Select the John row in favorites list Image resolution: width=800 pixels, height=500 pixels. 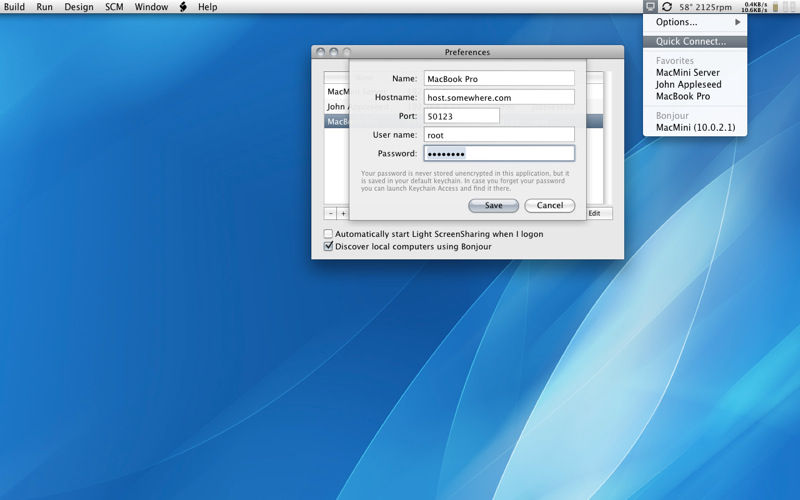tap(337, 107)
